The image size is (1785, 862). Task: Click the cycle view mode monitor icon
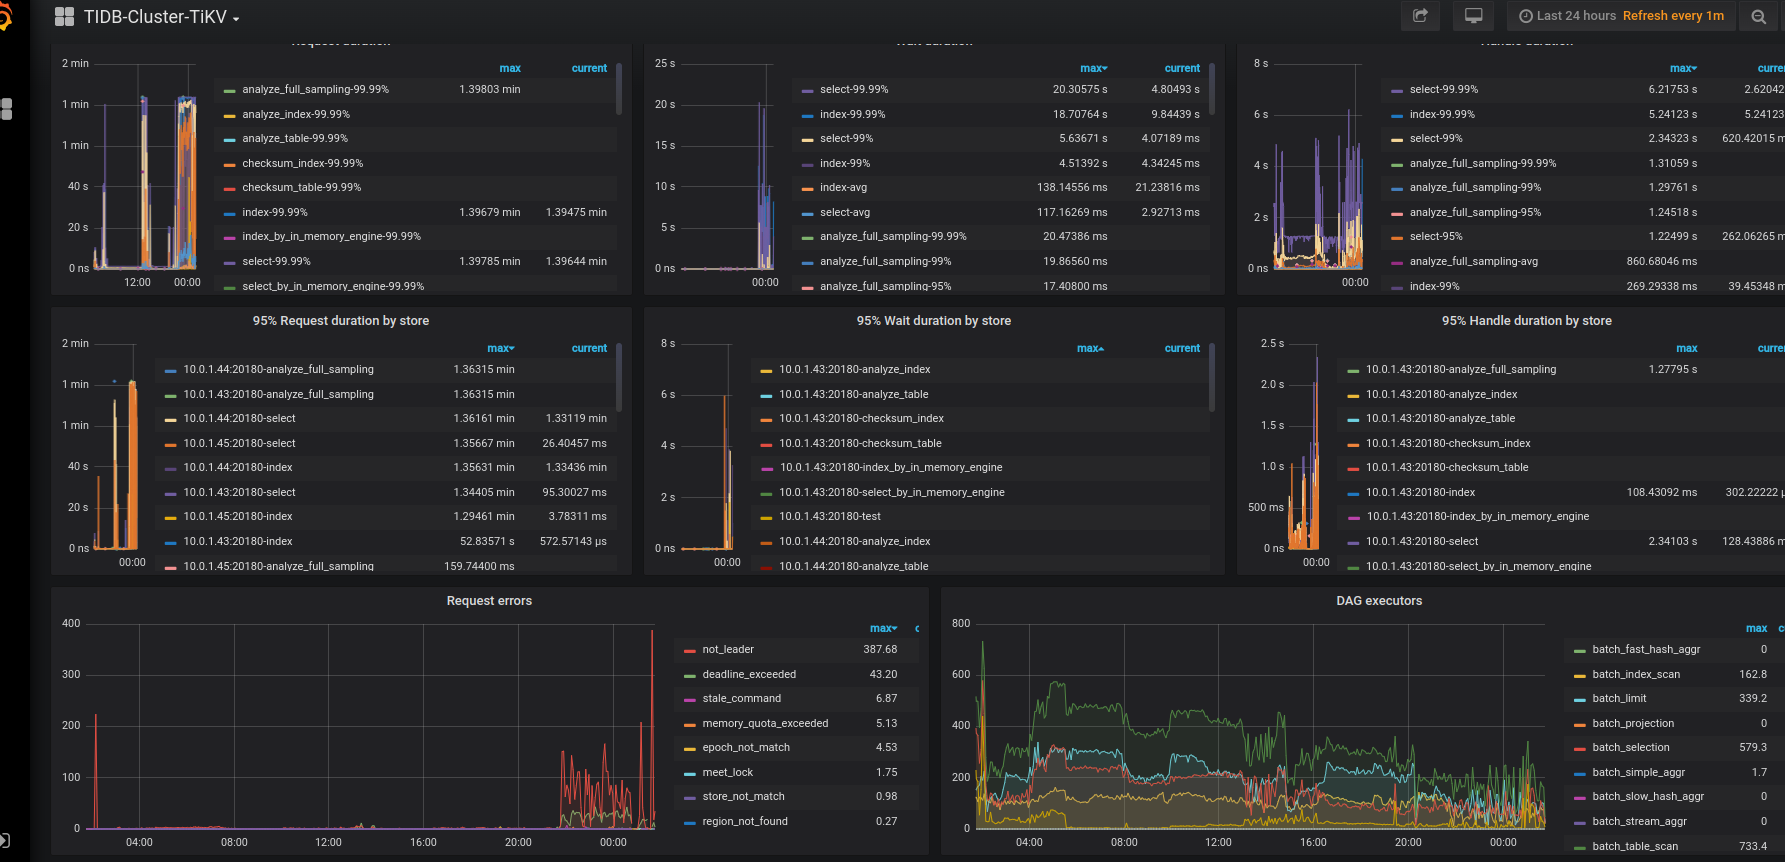(x=1473, y=16)
